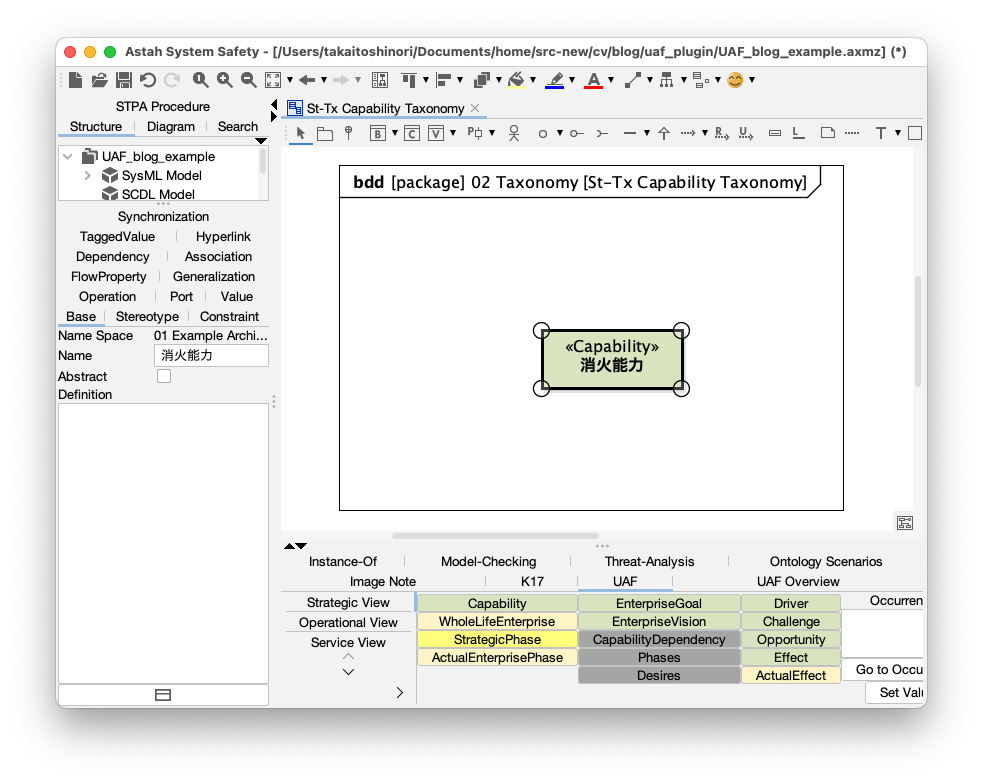The width and height of the screenshot is (983, 782).
Task: Click the StrategicPhase element button
Action: tap(497, 640)
